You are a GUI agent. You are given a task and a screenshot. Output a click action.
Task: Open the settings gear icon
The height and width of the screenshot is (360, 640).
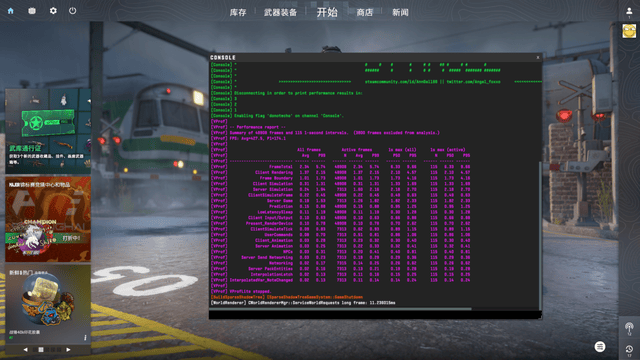pyautogui.click(x=53, y=11)
